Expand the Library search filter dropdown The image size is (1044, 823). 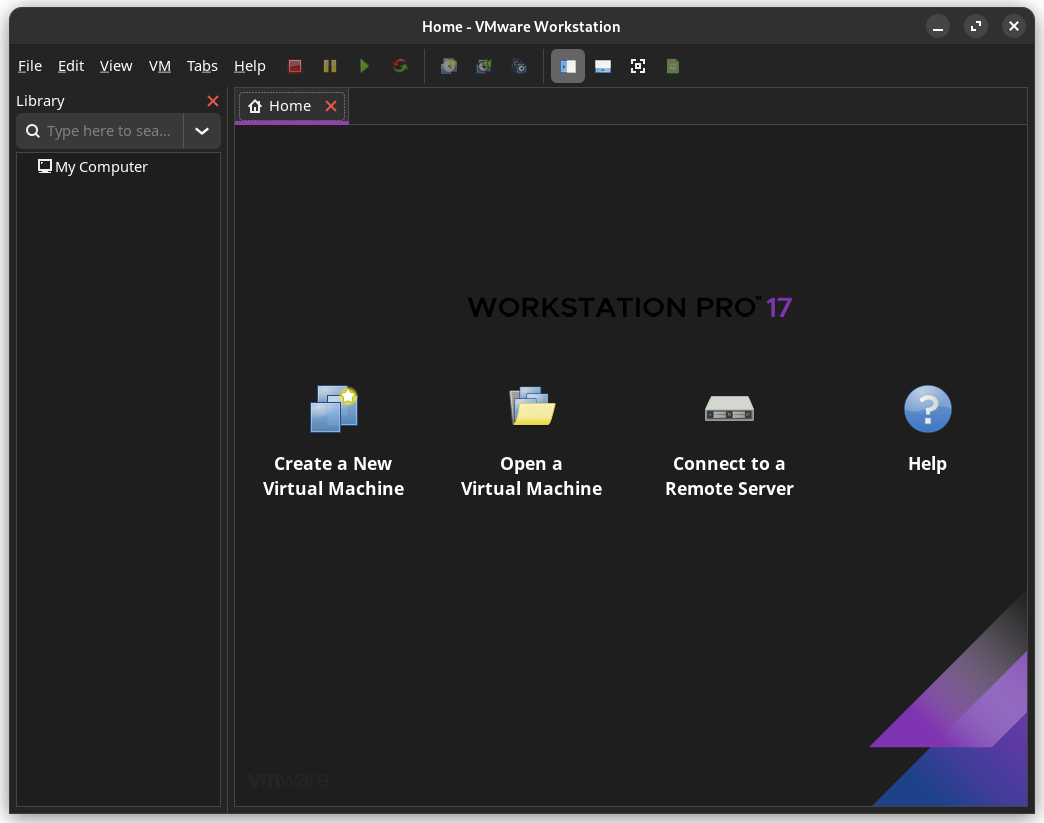202,131
